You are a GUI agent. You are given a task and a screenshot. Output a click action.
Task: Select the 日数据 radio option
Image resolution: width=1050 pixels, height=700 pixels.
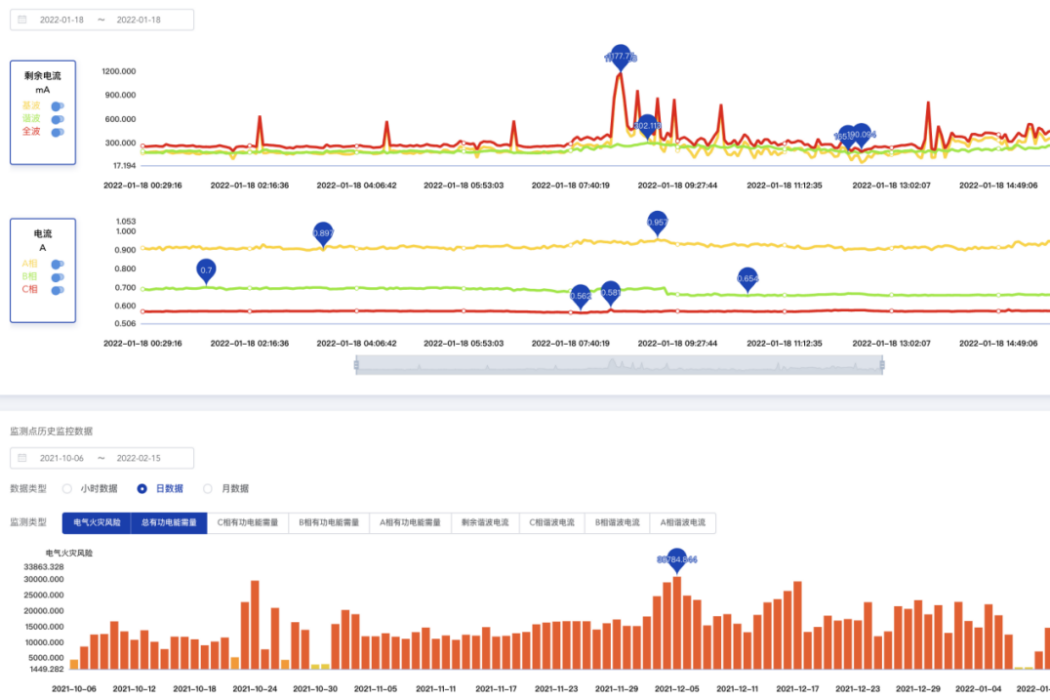point(142,488)
